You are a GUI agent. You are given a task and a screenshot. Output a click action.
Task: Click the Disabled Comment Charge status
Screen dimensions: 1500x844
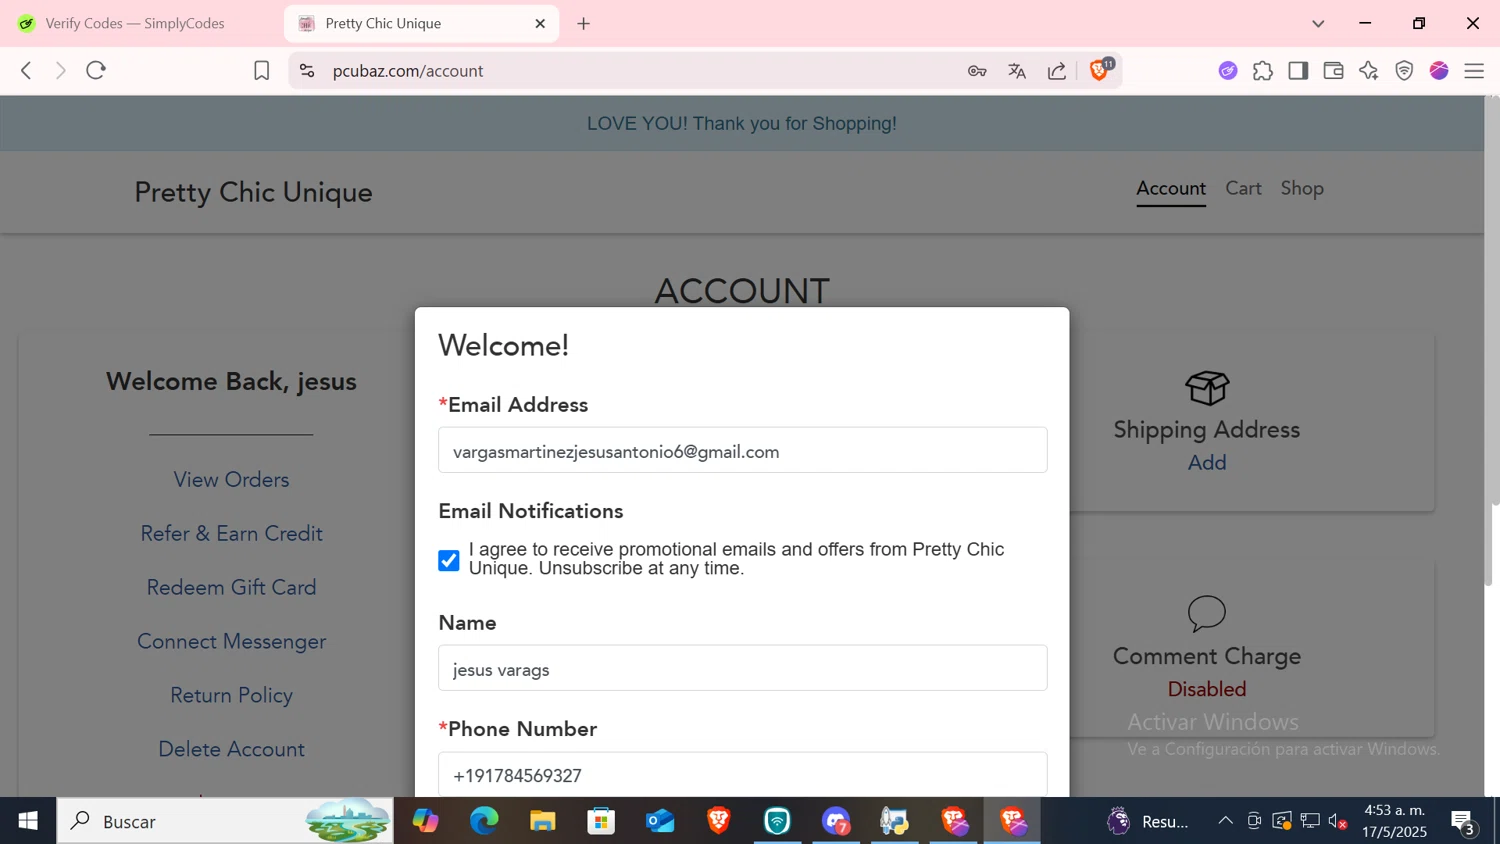point(1207,689)
